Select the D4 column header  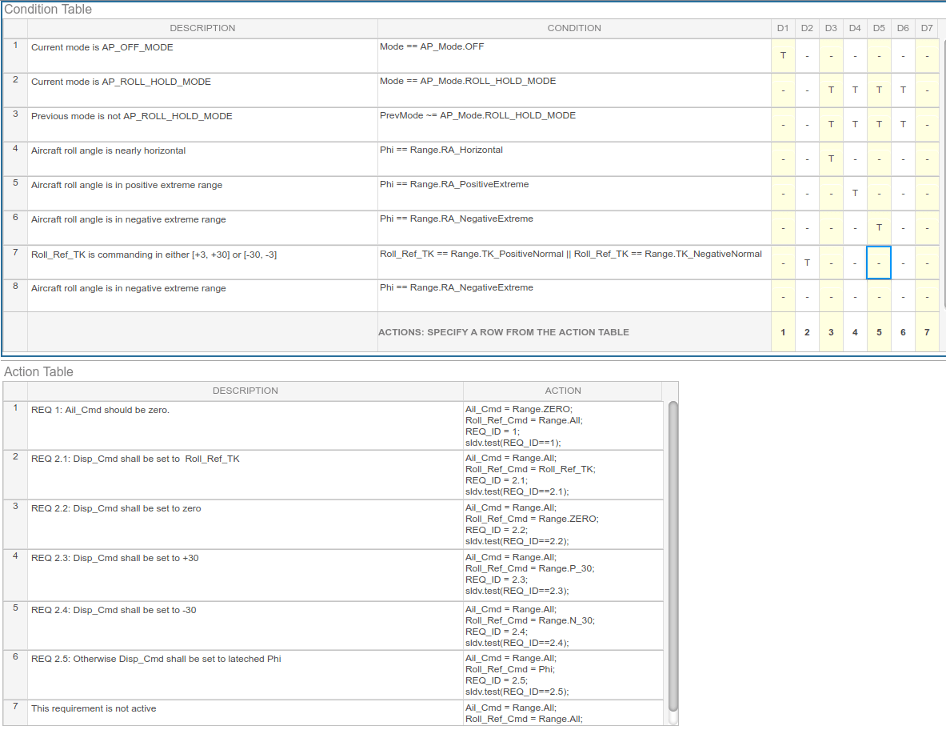click(x=855, y=28)
